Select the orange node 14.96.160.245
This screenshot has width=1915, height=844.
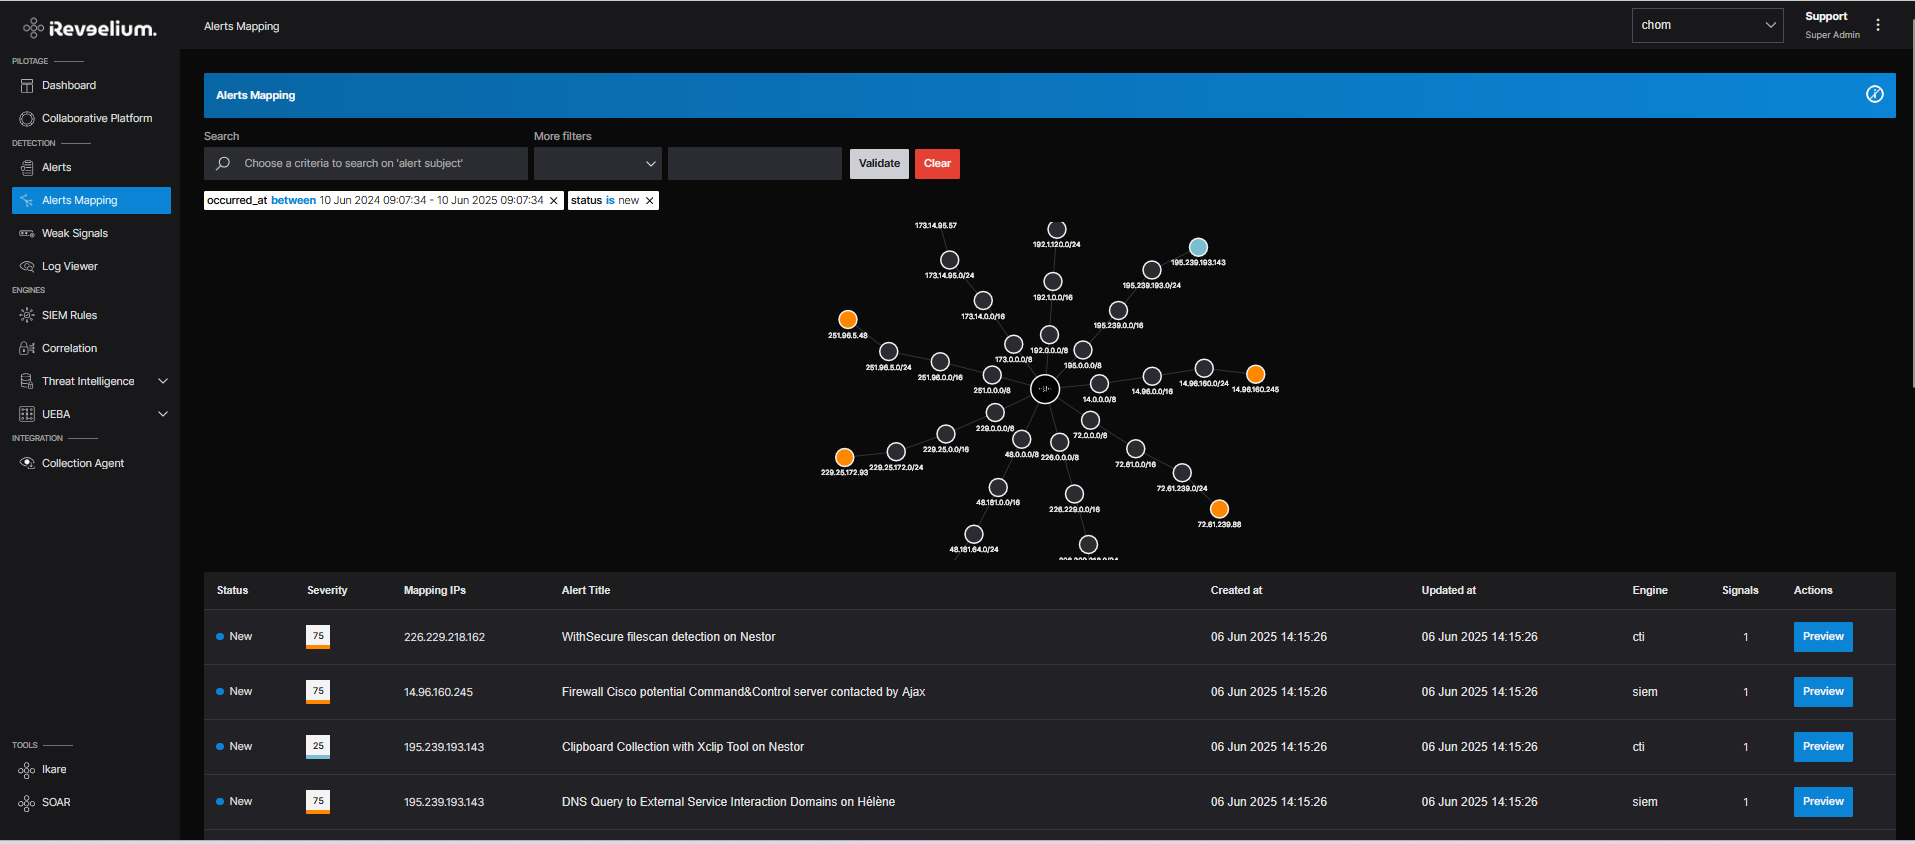(x=1256, y=374)
